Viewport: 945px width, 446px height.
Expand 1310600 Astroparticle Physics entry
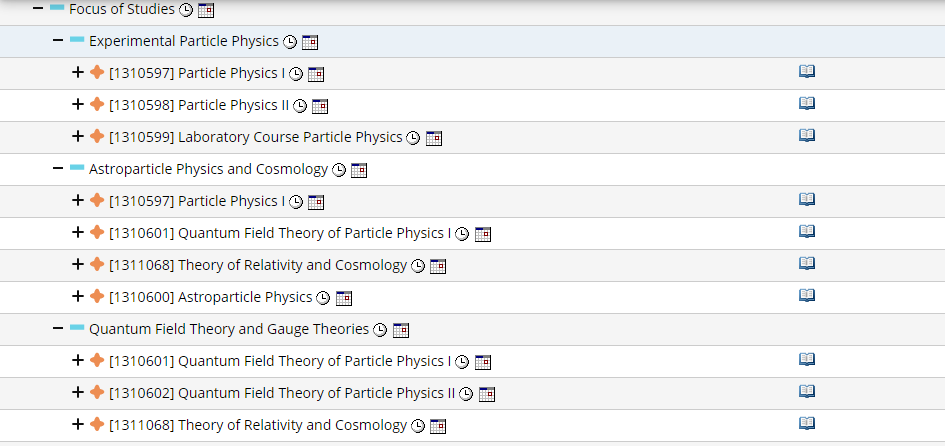point(78,297)
